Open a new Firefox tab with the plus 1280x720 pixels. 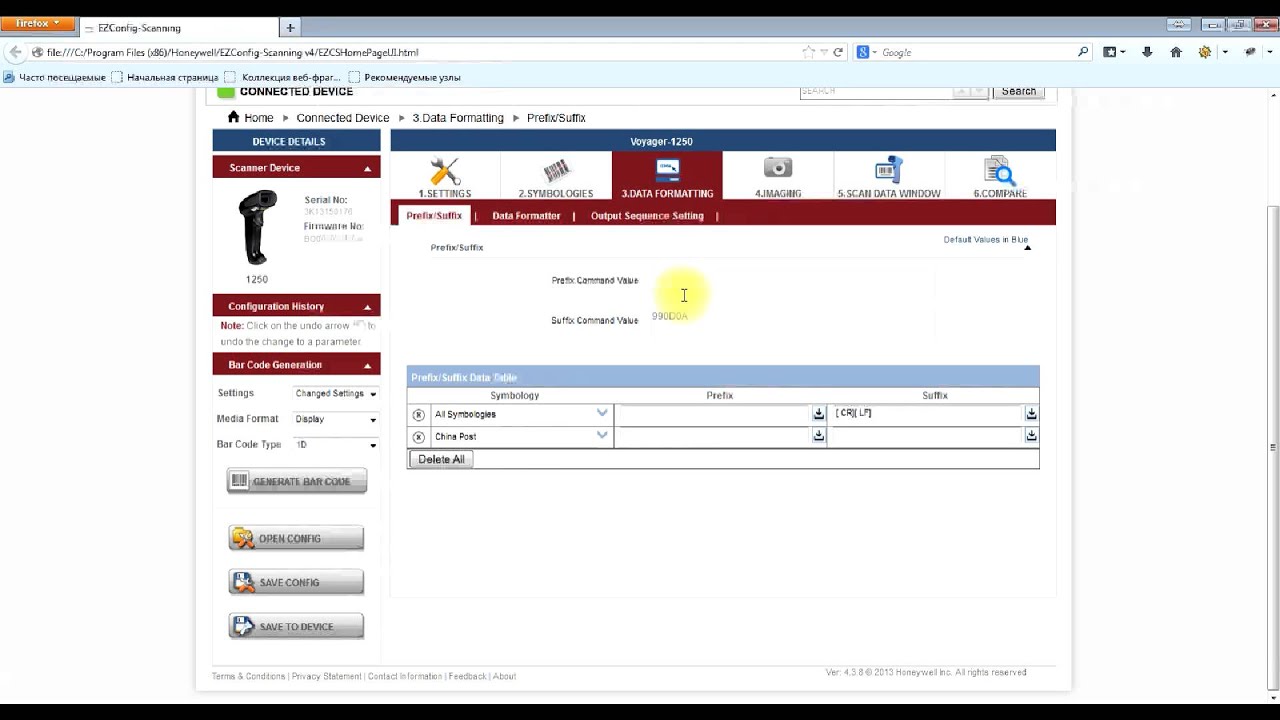tap(290, 28)
